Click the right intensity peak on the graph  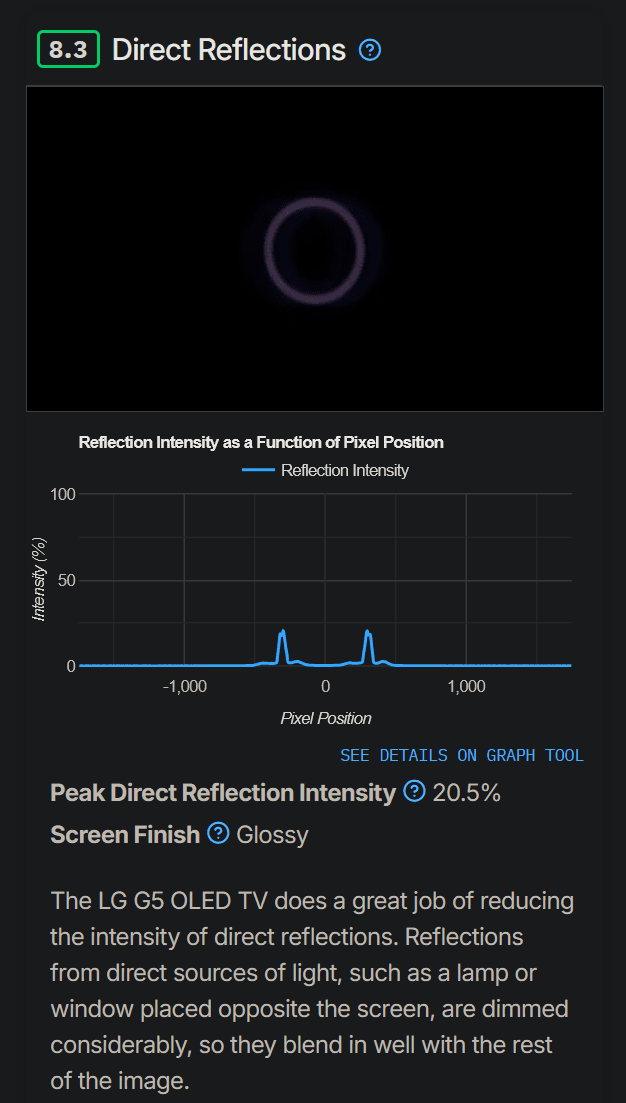[x=368, y=632]
